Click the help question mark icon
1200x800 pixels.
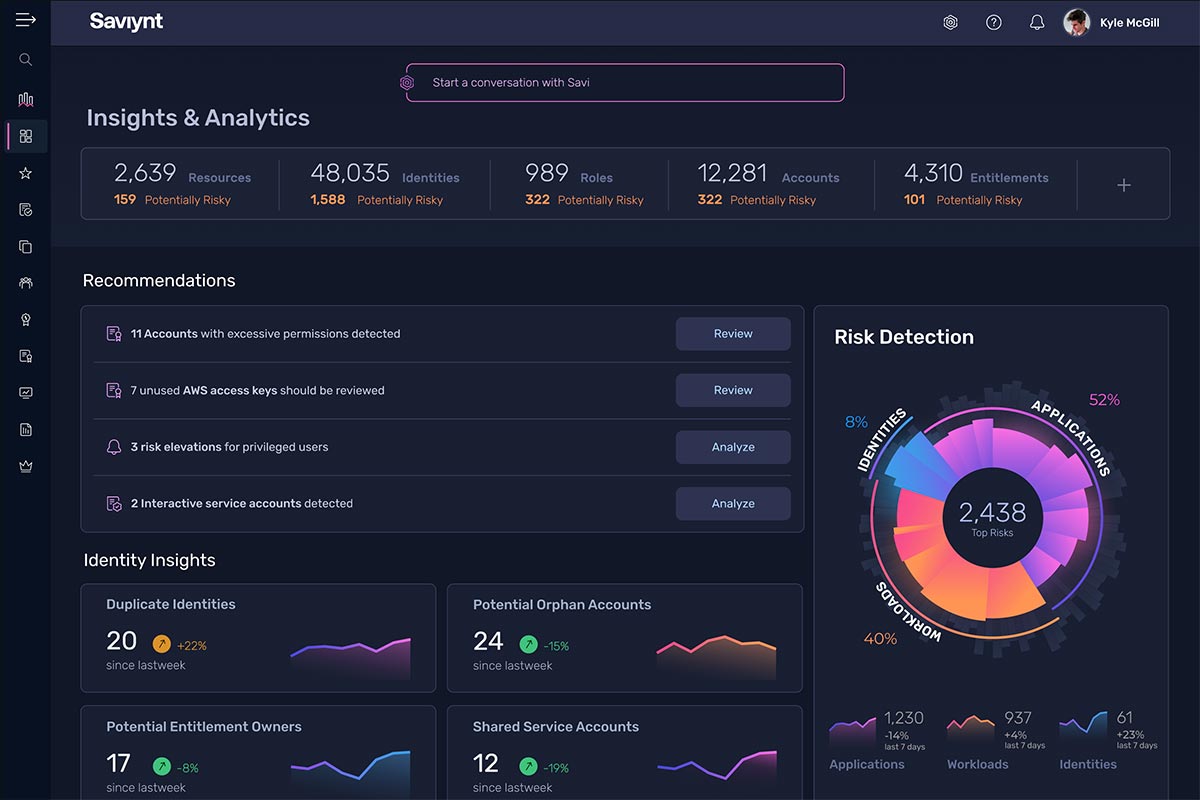pyautogui.click(x=993, y=22)
